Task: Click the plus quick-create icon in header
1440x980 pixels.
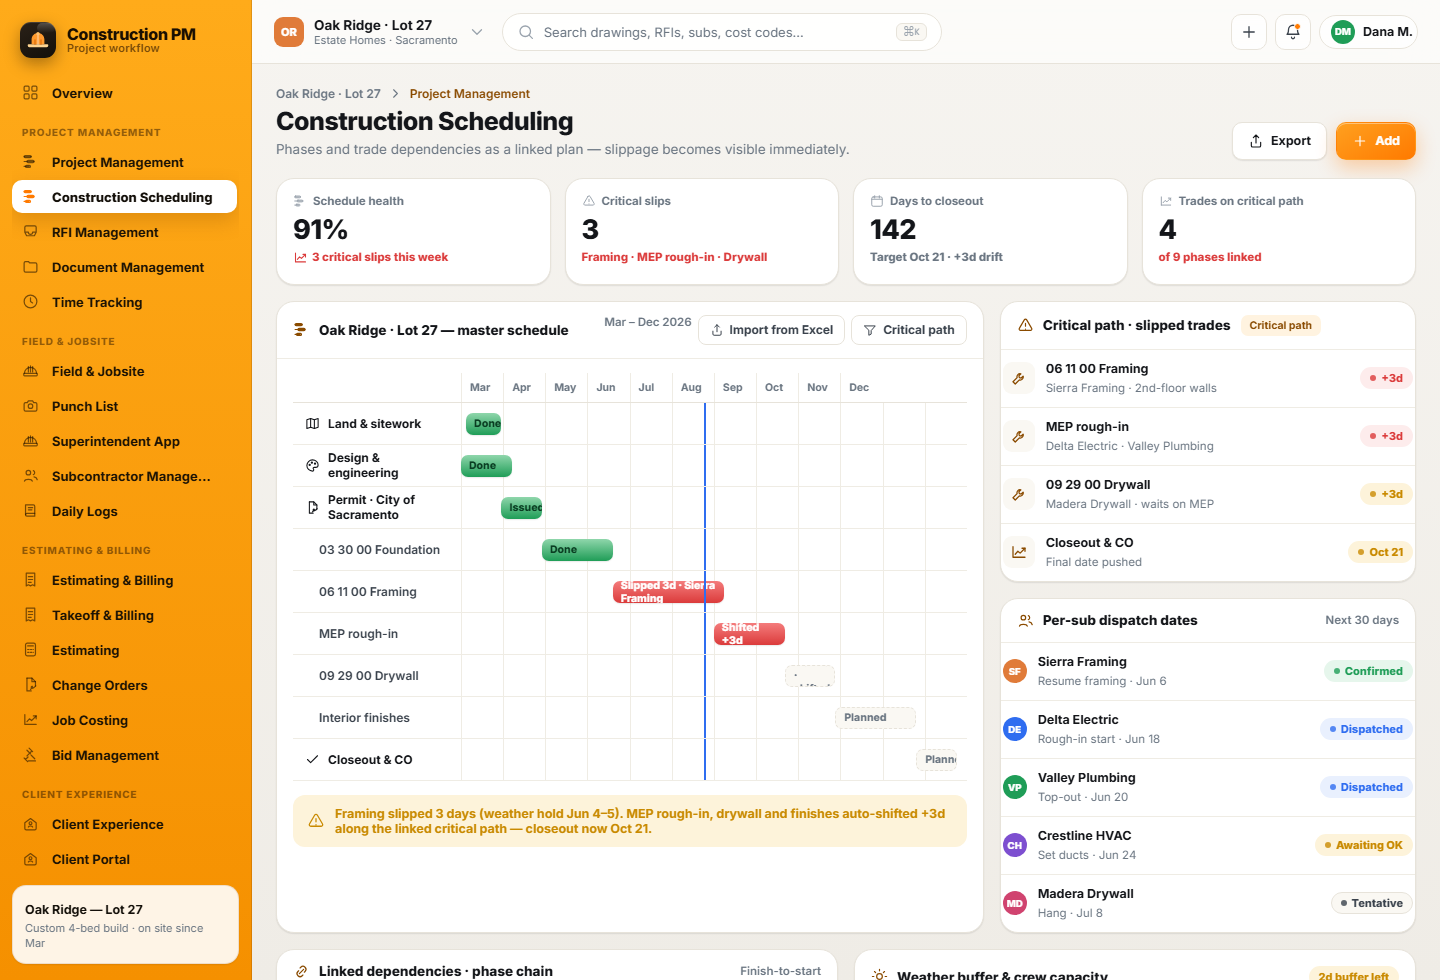Action: (x=1249, y=32)
